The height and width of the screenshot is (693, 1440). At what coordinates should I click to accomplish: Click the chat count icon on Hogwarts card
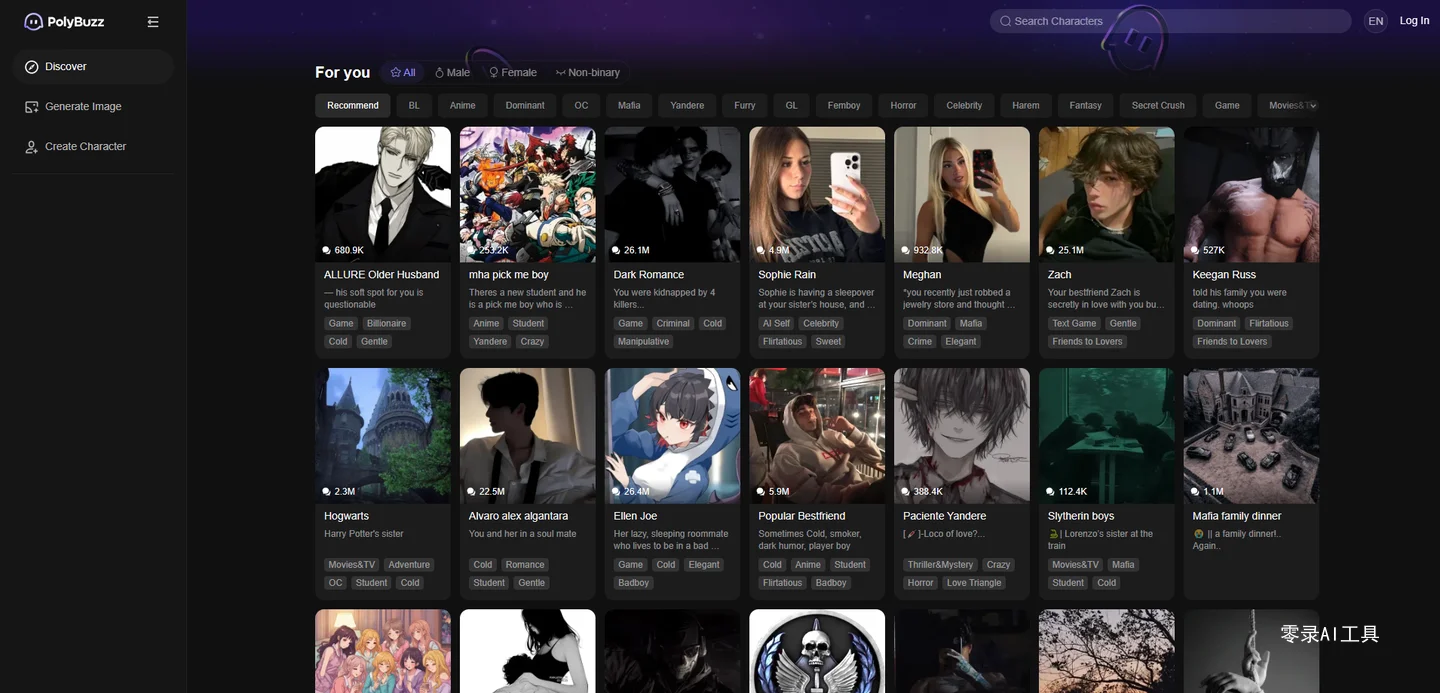tap(327, 492)
